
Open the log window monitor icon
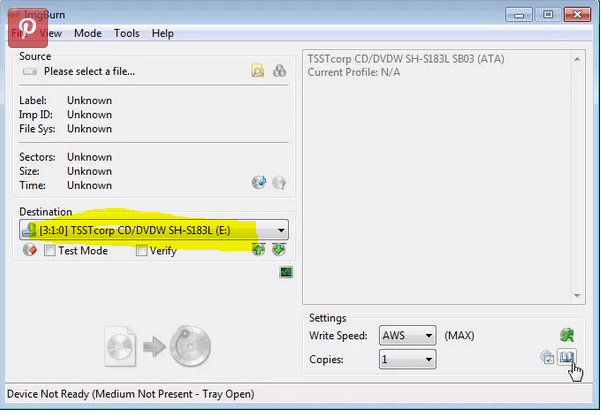pyautogui.click(x=286, y=272)
